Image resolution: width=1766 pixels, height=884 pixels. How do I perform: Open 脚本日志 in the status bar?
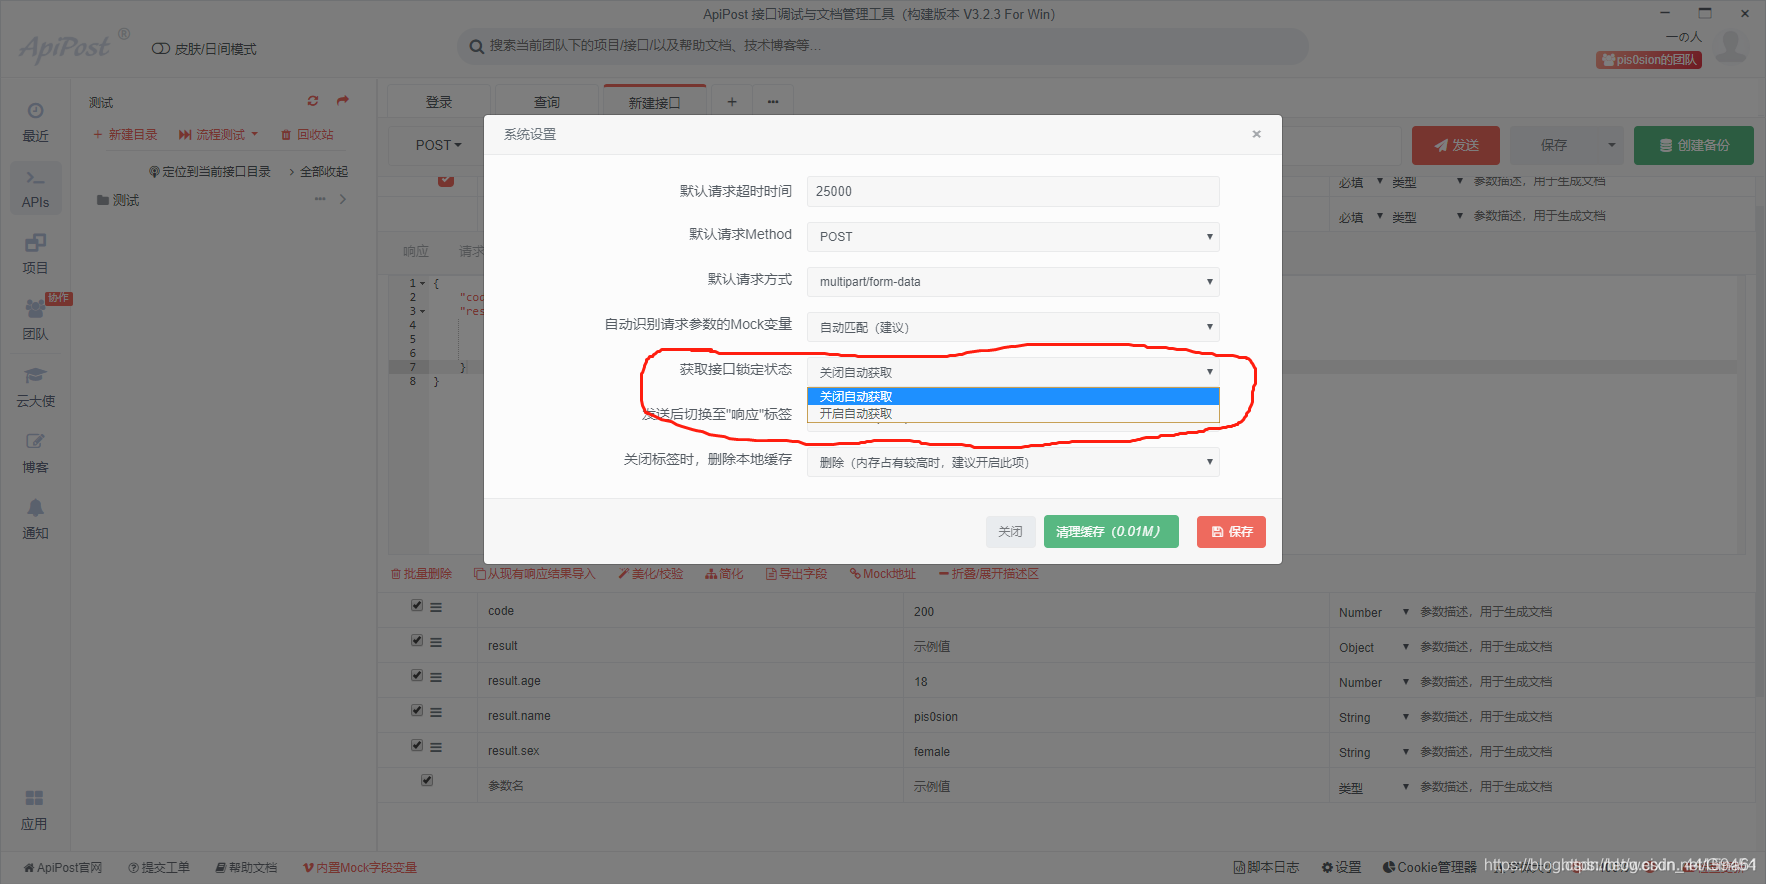[1266, 867]
